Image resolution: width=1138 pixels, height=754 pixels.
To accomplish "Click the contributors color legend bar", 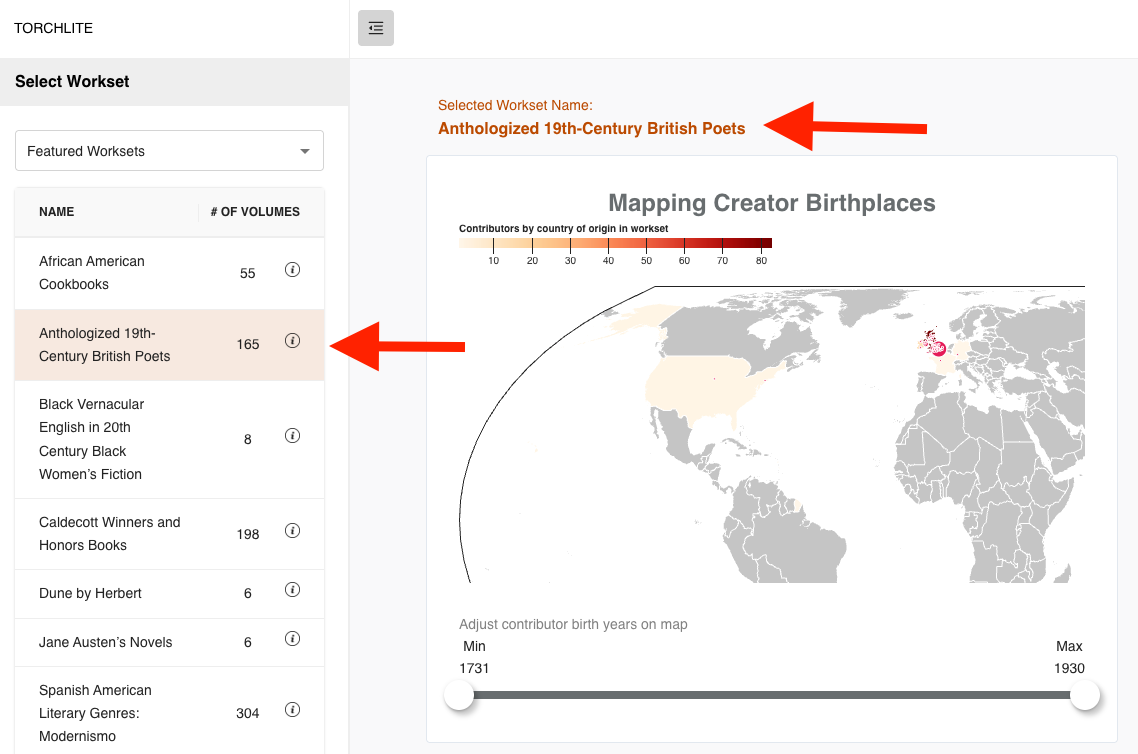I will pyautogui.click(x=615, y=243).
